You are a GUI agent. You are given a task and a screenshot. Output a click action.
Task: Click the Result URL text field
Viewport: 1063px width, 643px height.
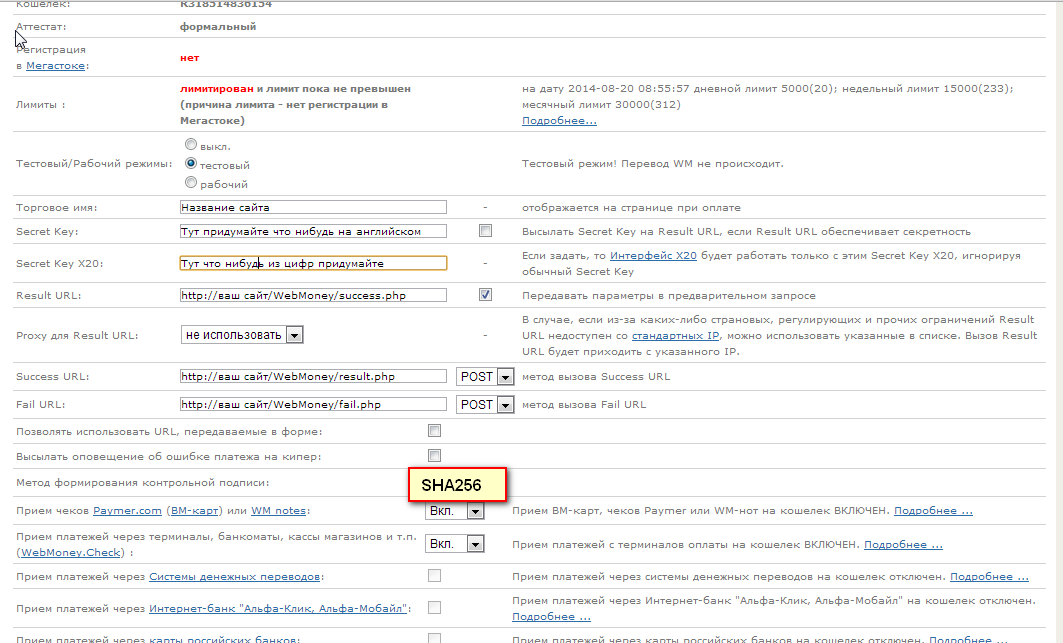click(x=312, y=295)
